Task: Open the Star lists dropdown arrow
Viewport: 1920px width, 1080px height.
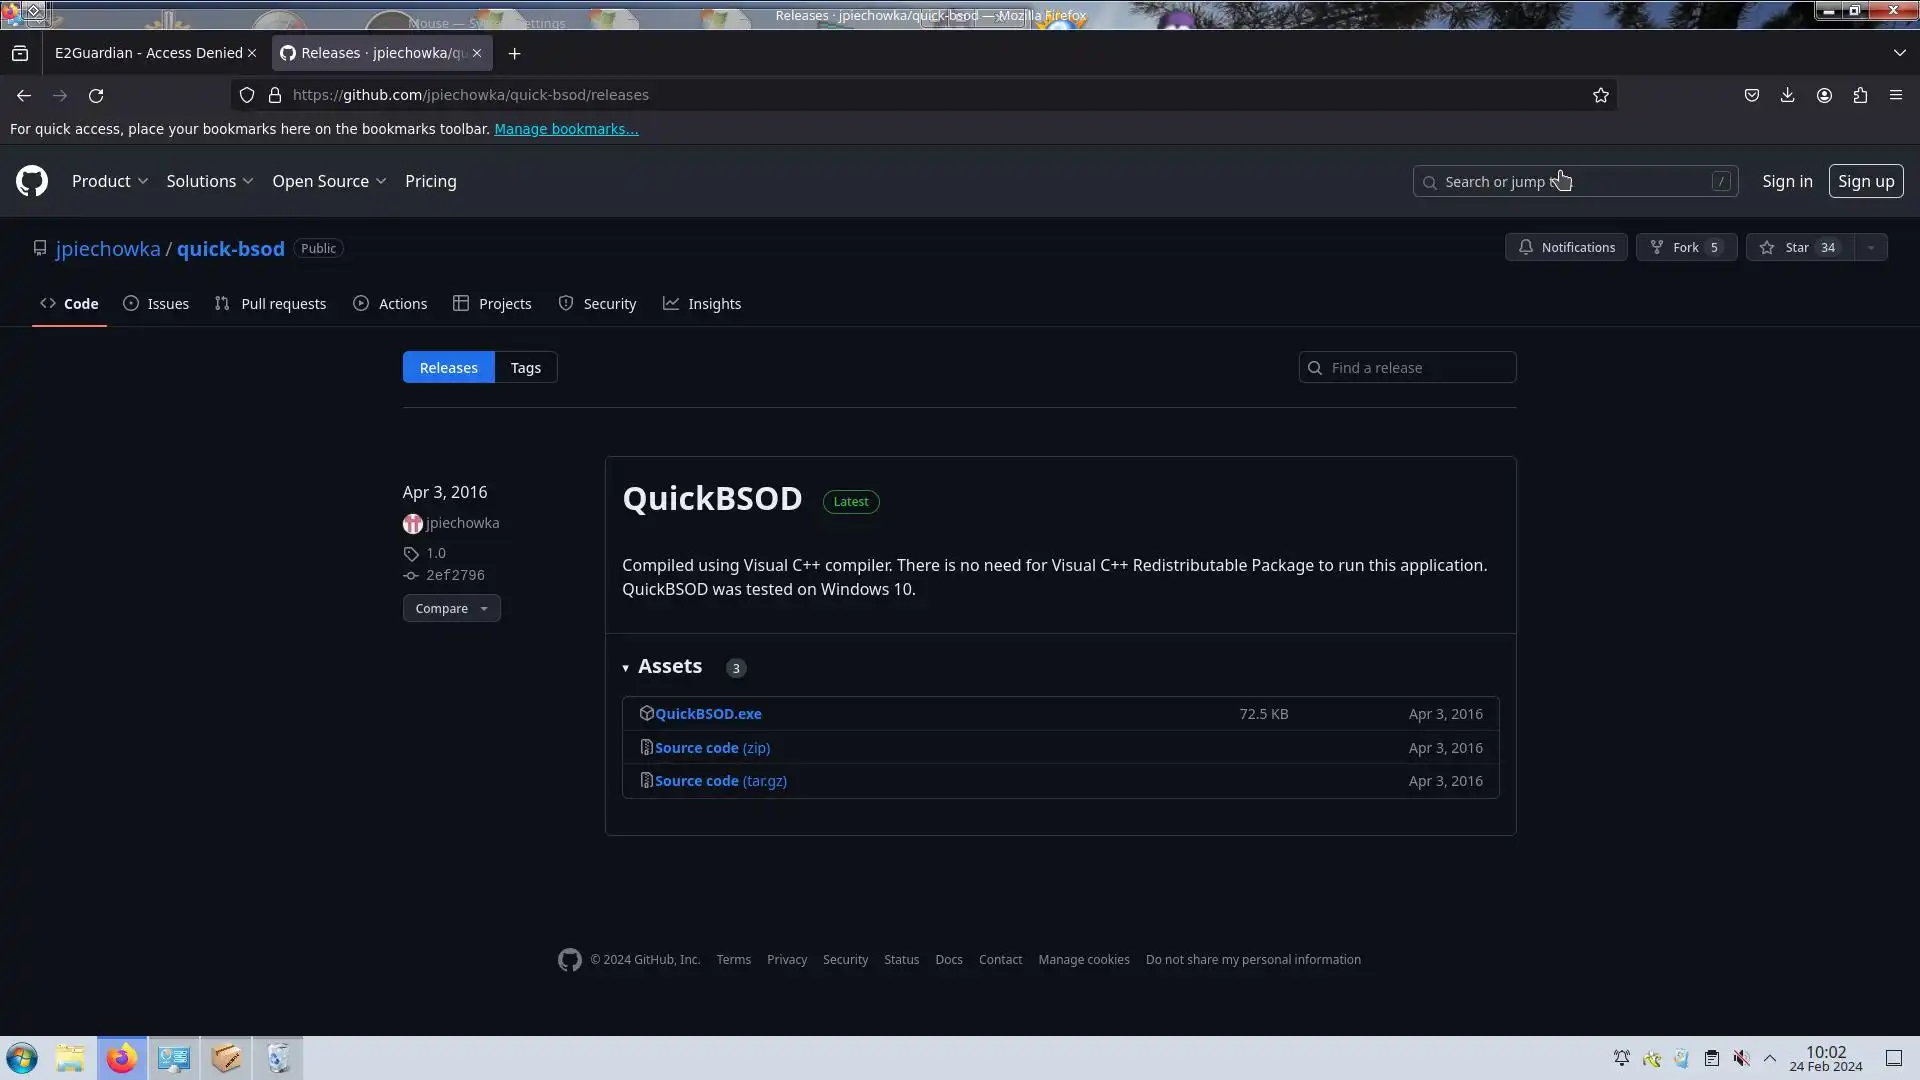Action: (x=1870, y=247)
